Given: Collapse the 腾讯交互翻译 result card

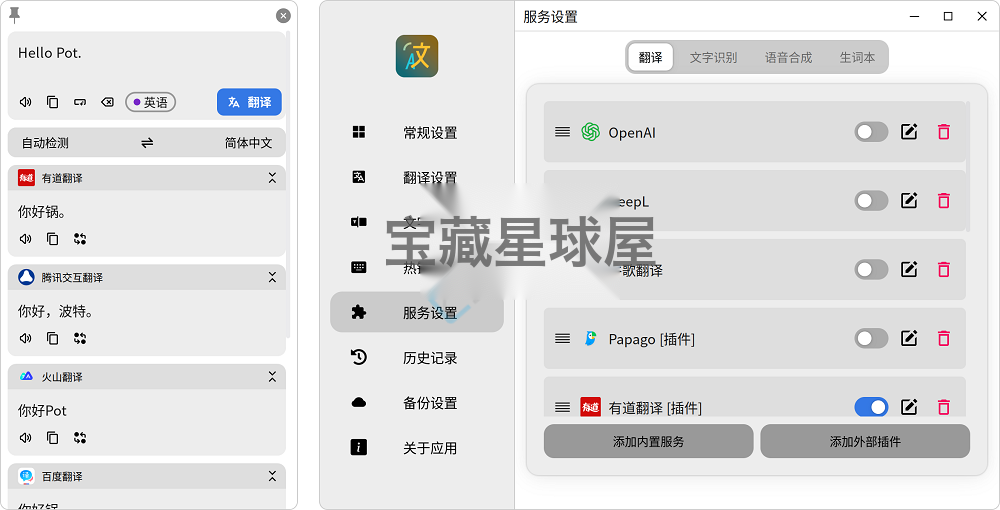Looking at the screenshot, I should click(x=272, y=277).
